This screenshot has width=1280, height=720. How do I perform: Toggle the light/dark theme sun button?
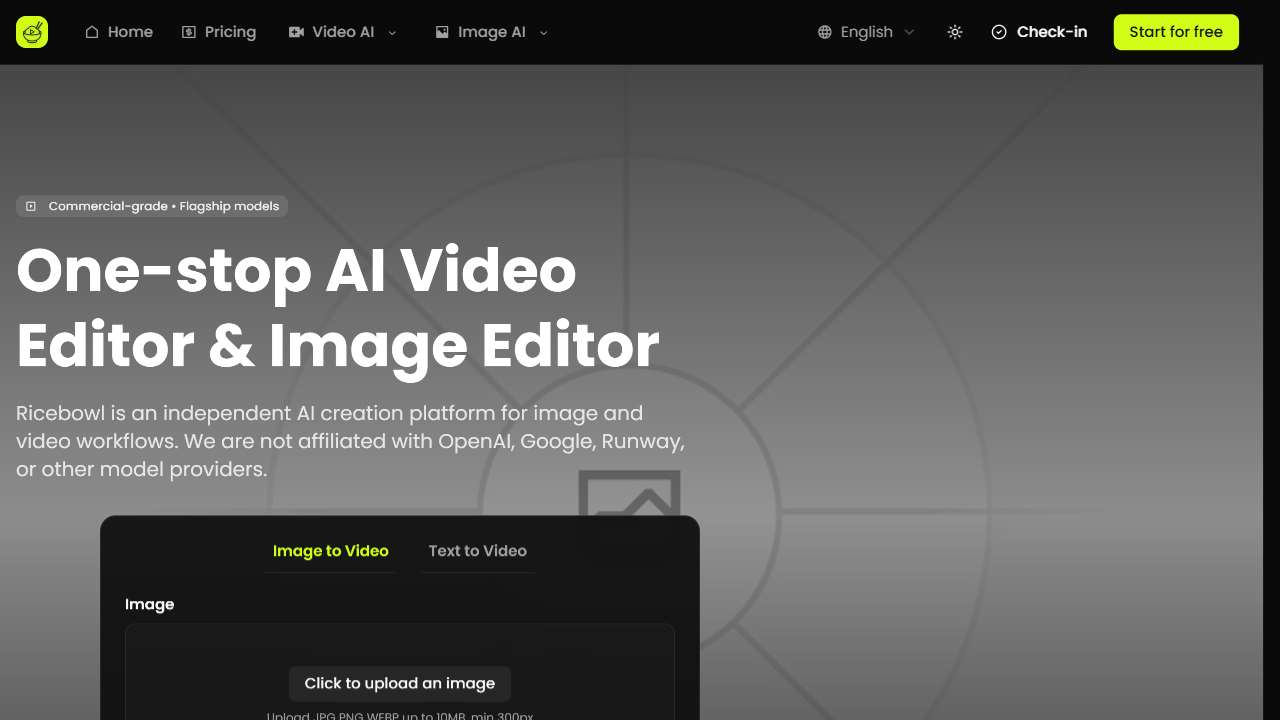coord(955,32)
